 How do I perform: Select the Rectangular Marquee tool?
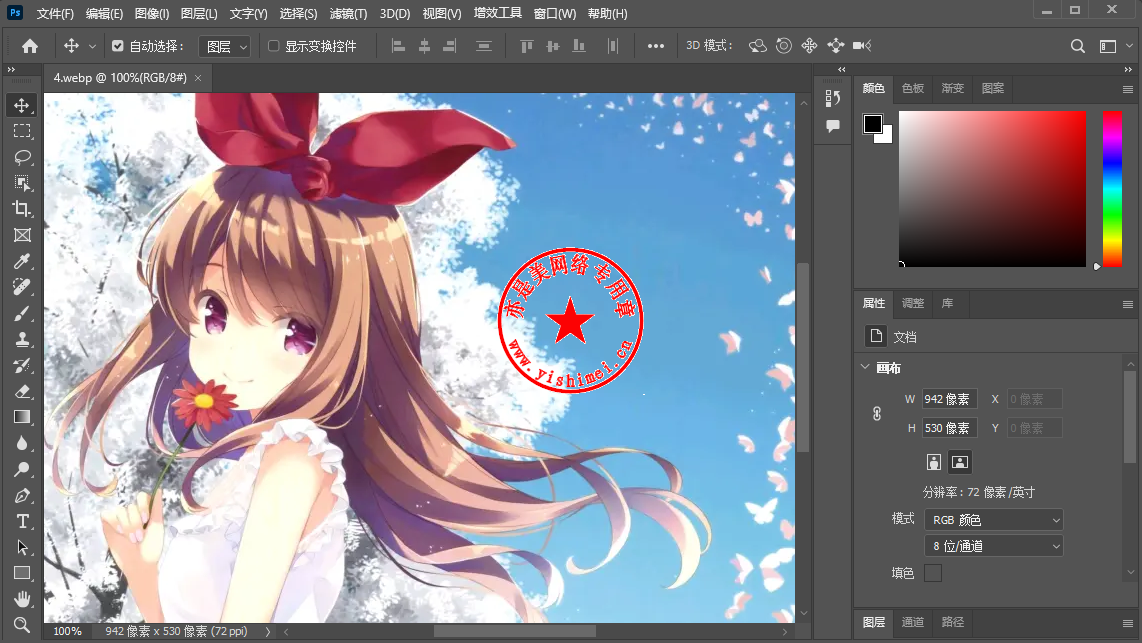pyautogui.click(x=22, y=131)
